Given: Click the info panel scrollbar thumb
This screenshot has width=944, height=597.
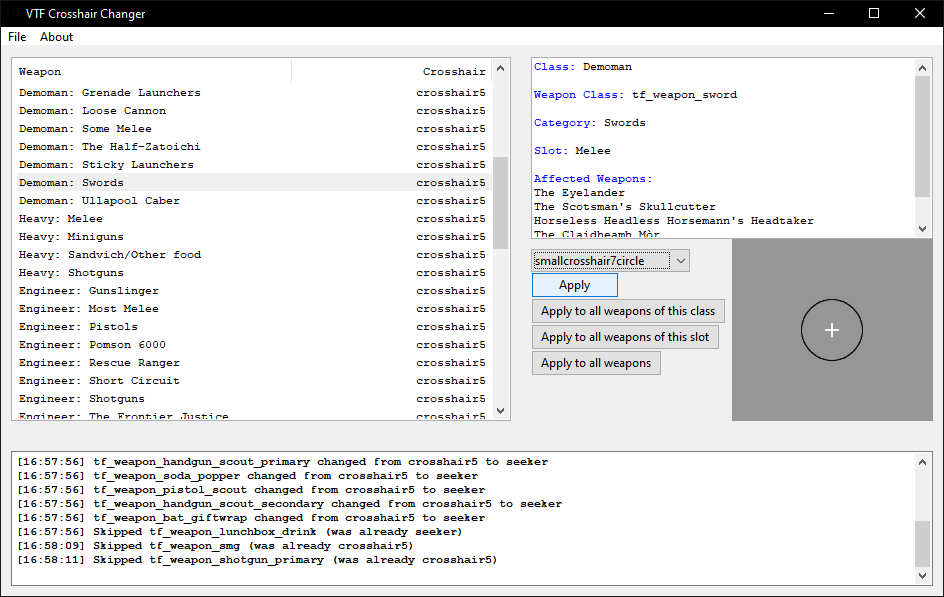Looking at the screenshot, I should click(x=922, y=137).
